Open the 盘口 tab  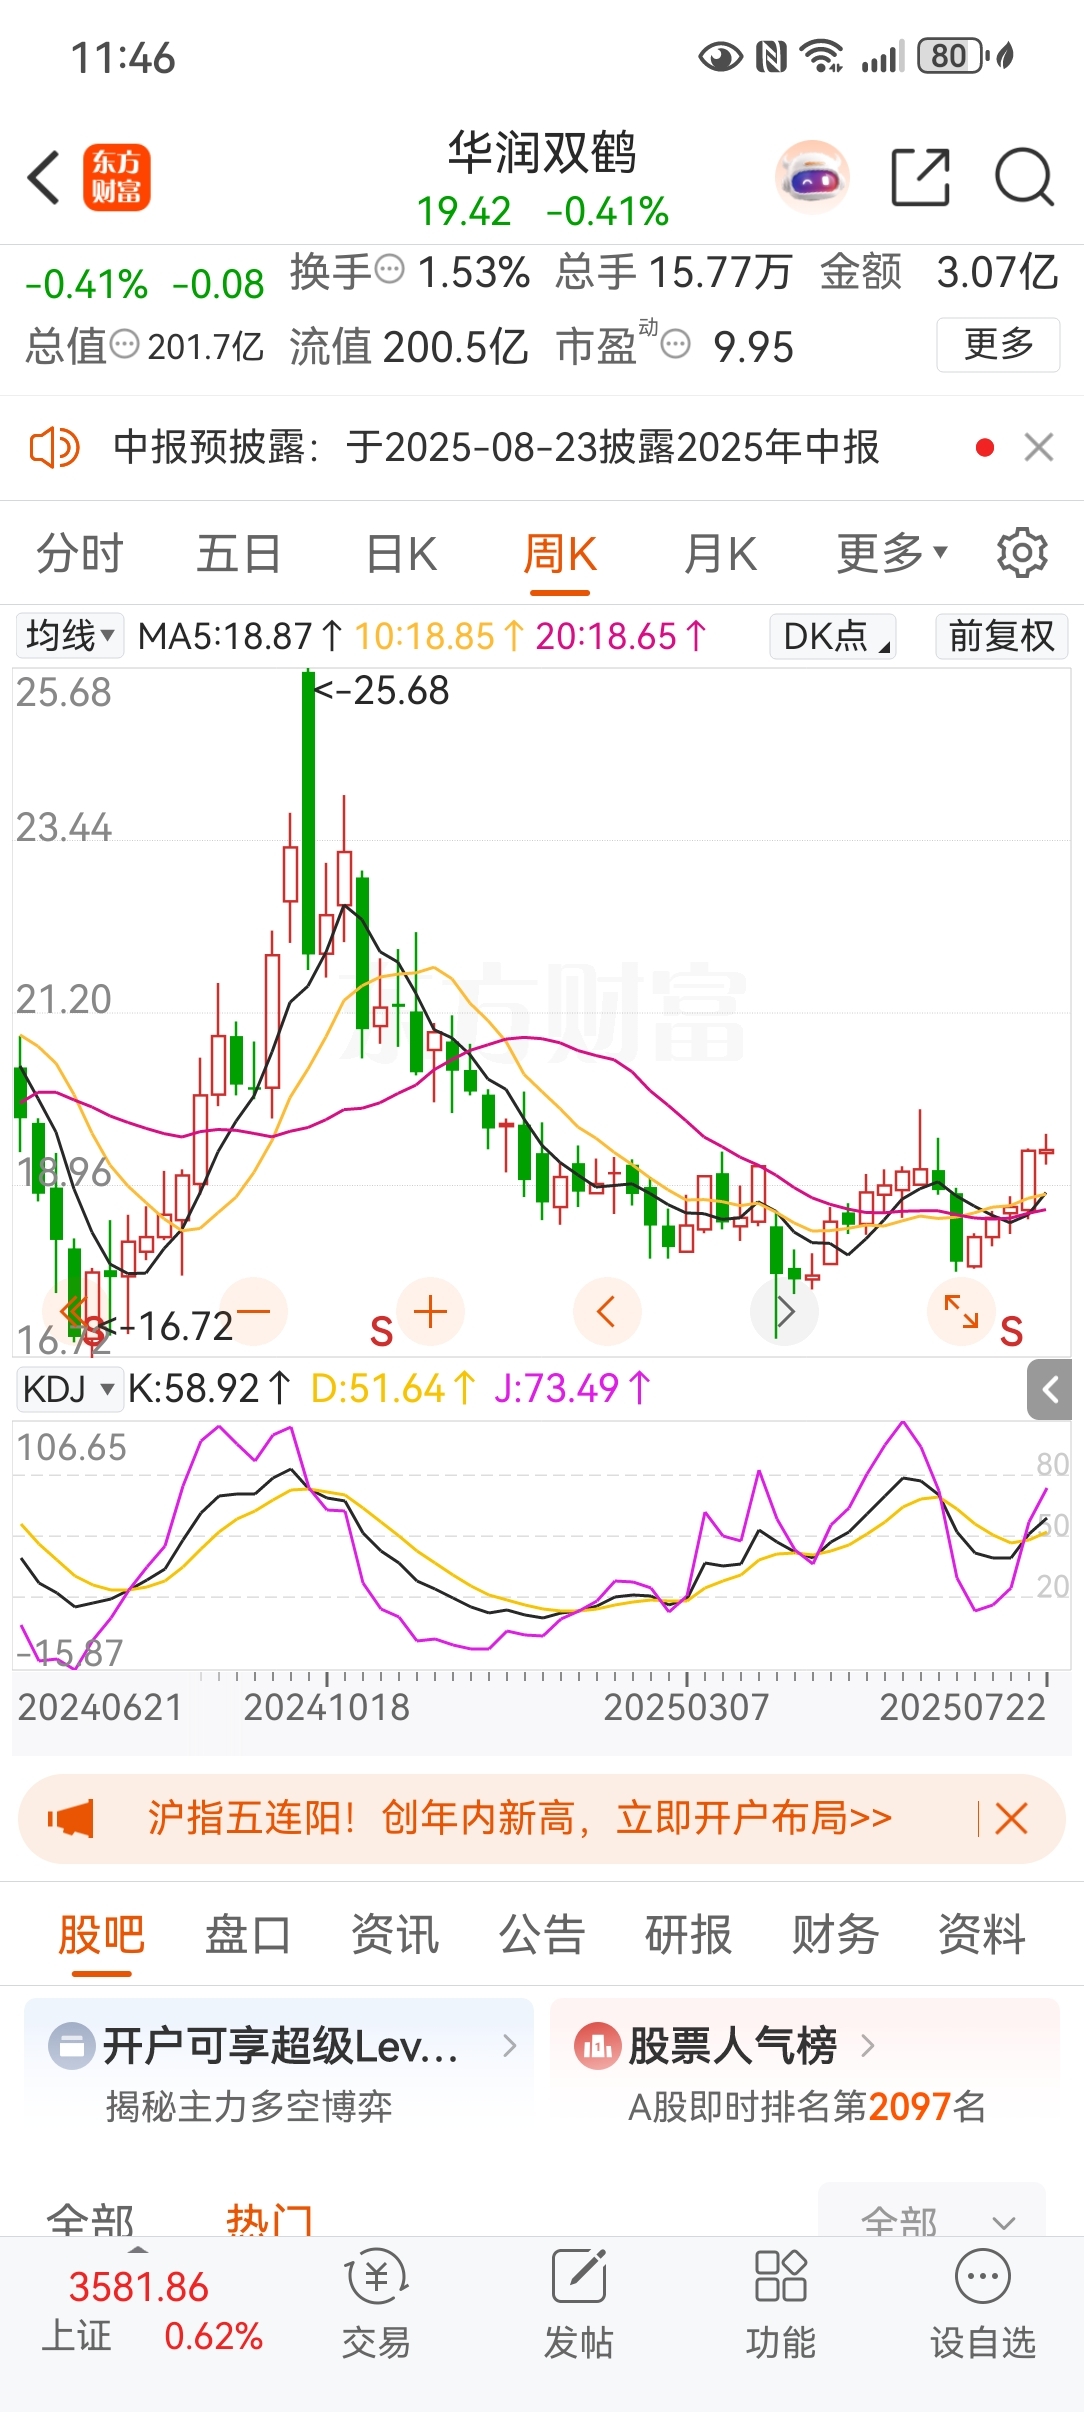point(248,1934)
